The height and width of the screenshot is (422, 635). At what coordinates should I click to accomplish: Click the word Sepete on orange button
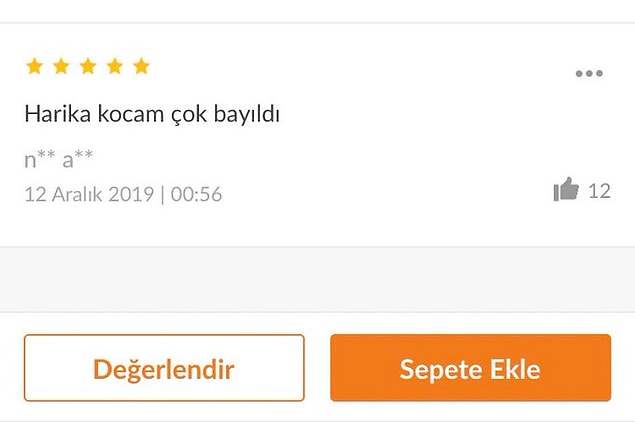(x=442, y=370)
